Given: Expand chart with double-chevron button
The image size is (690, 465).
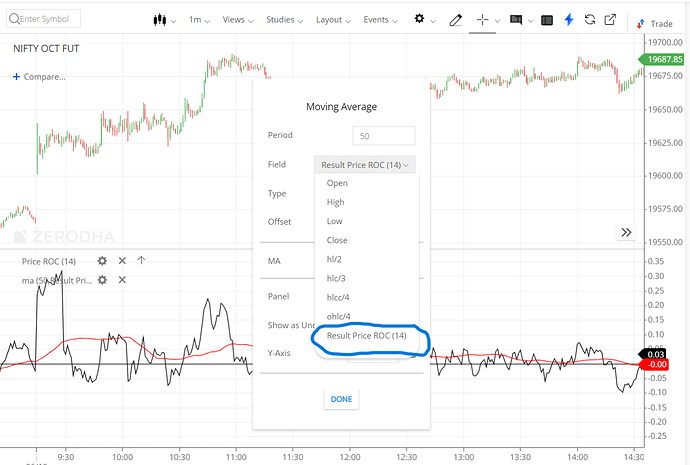Looking at the screenshot, I should pyautogui.click(x=627, y=232).
